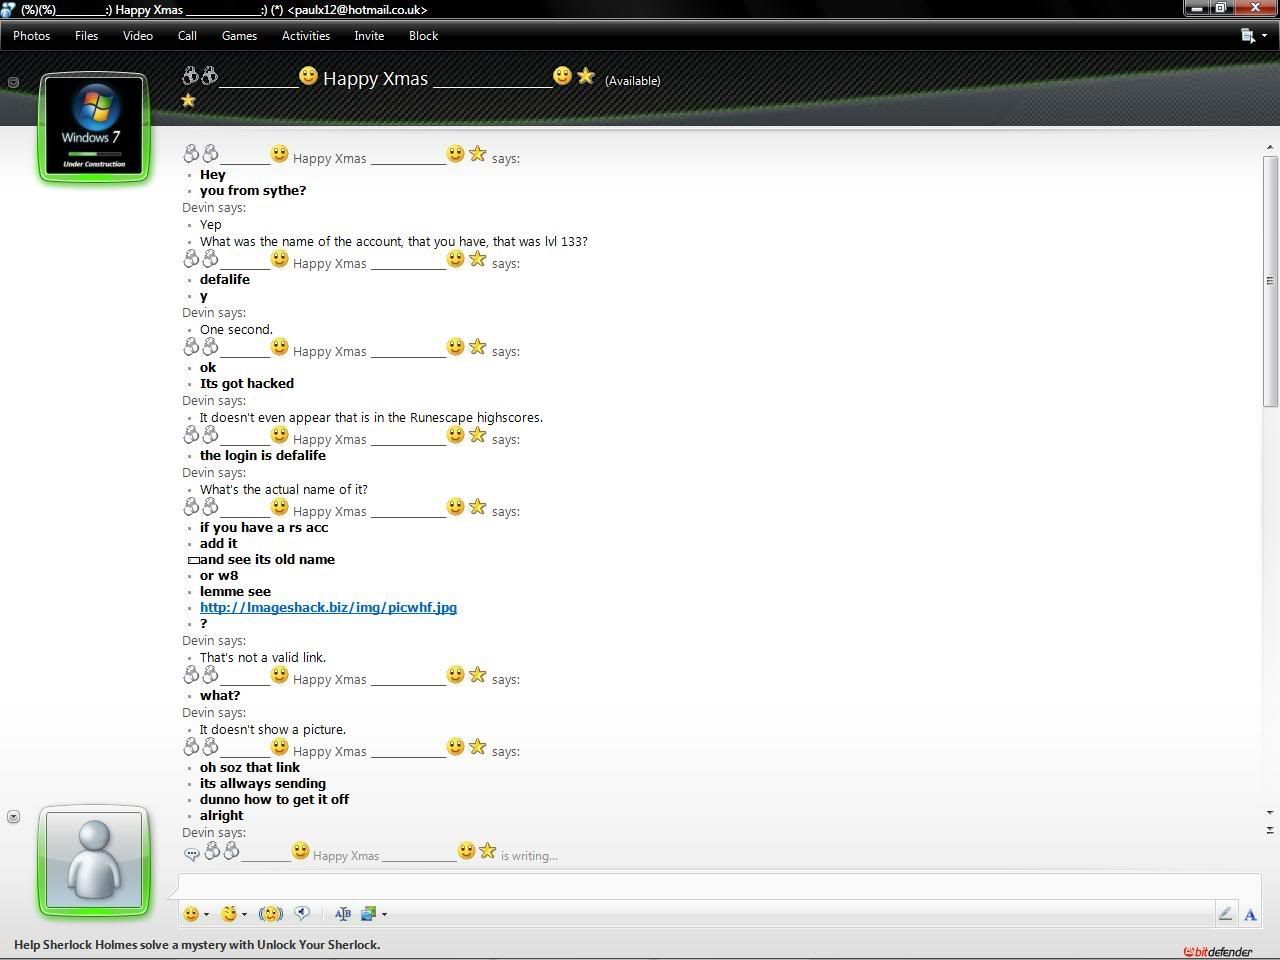This screenshot has width=1280, height=960.
Task: Click the background picture icon
Action: click(368, 913)
